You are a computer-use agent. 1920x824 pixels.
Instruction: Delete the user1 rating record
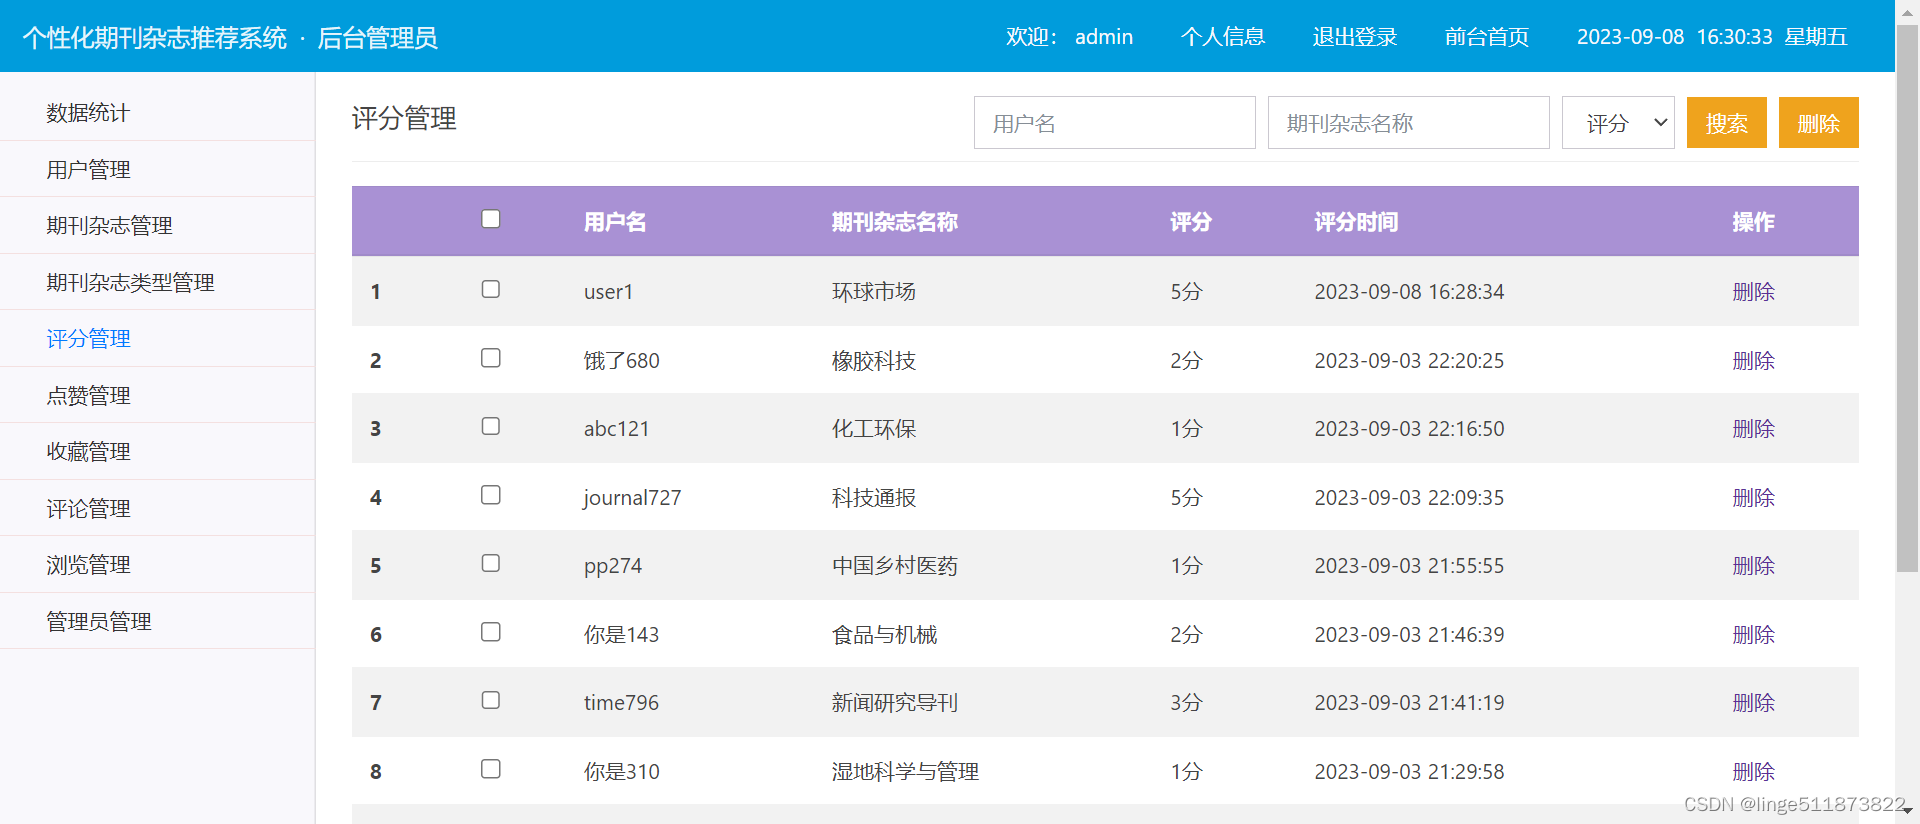(x=1753, y=292)
